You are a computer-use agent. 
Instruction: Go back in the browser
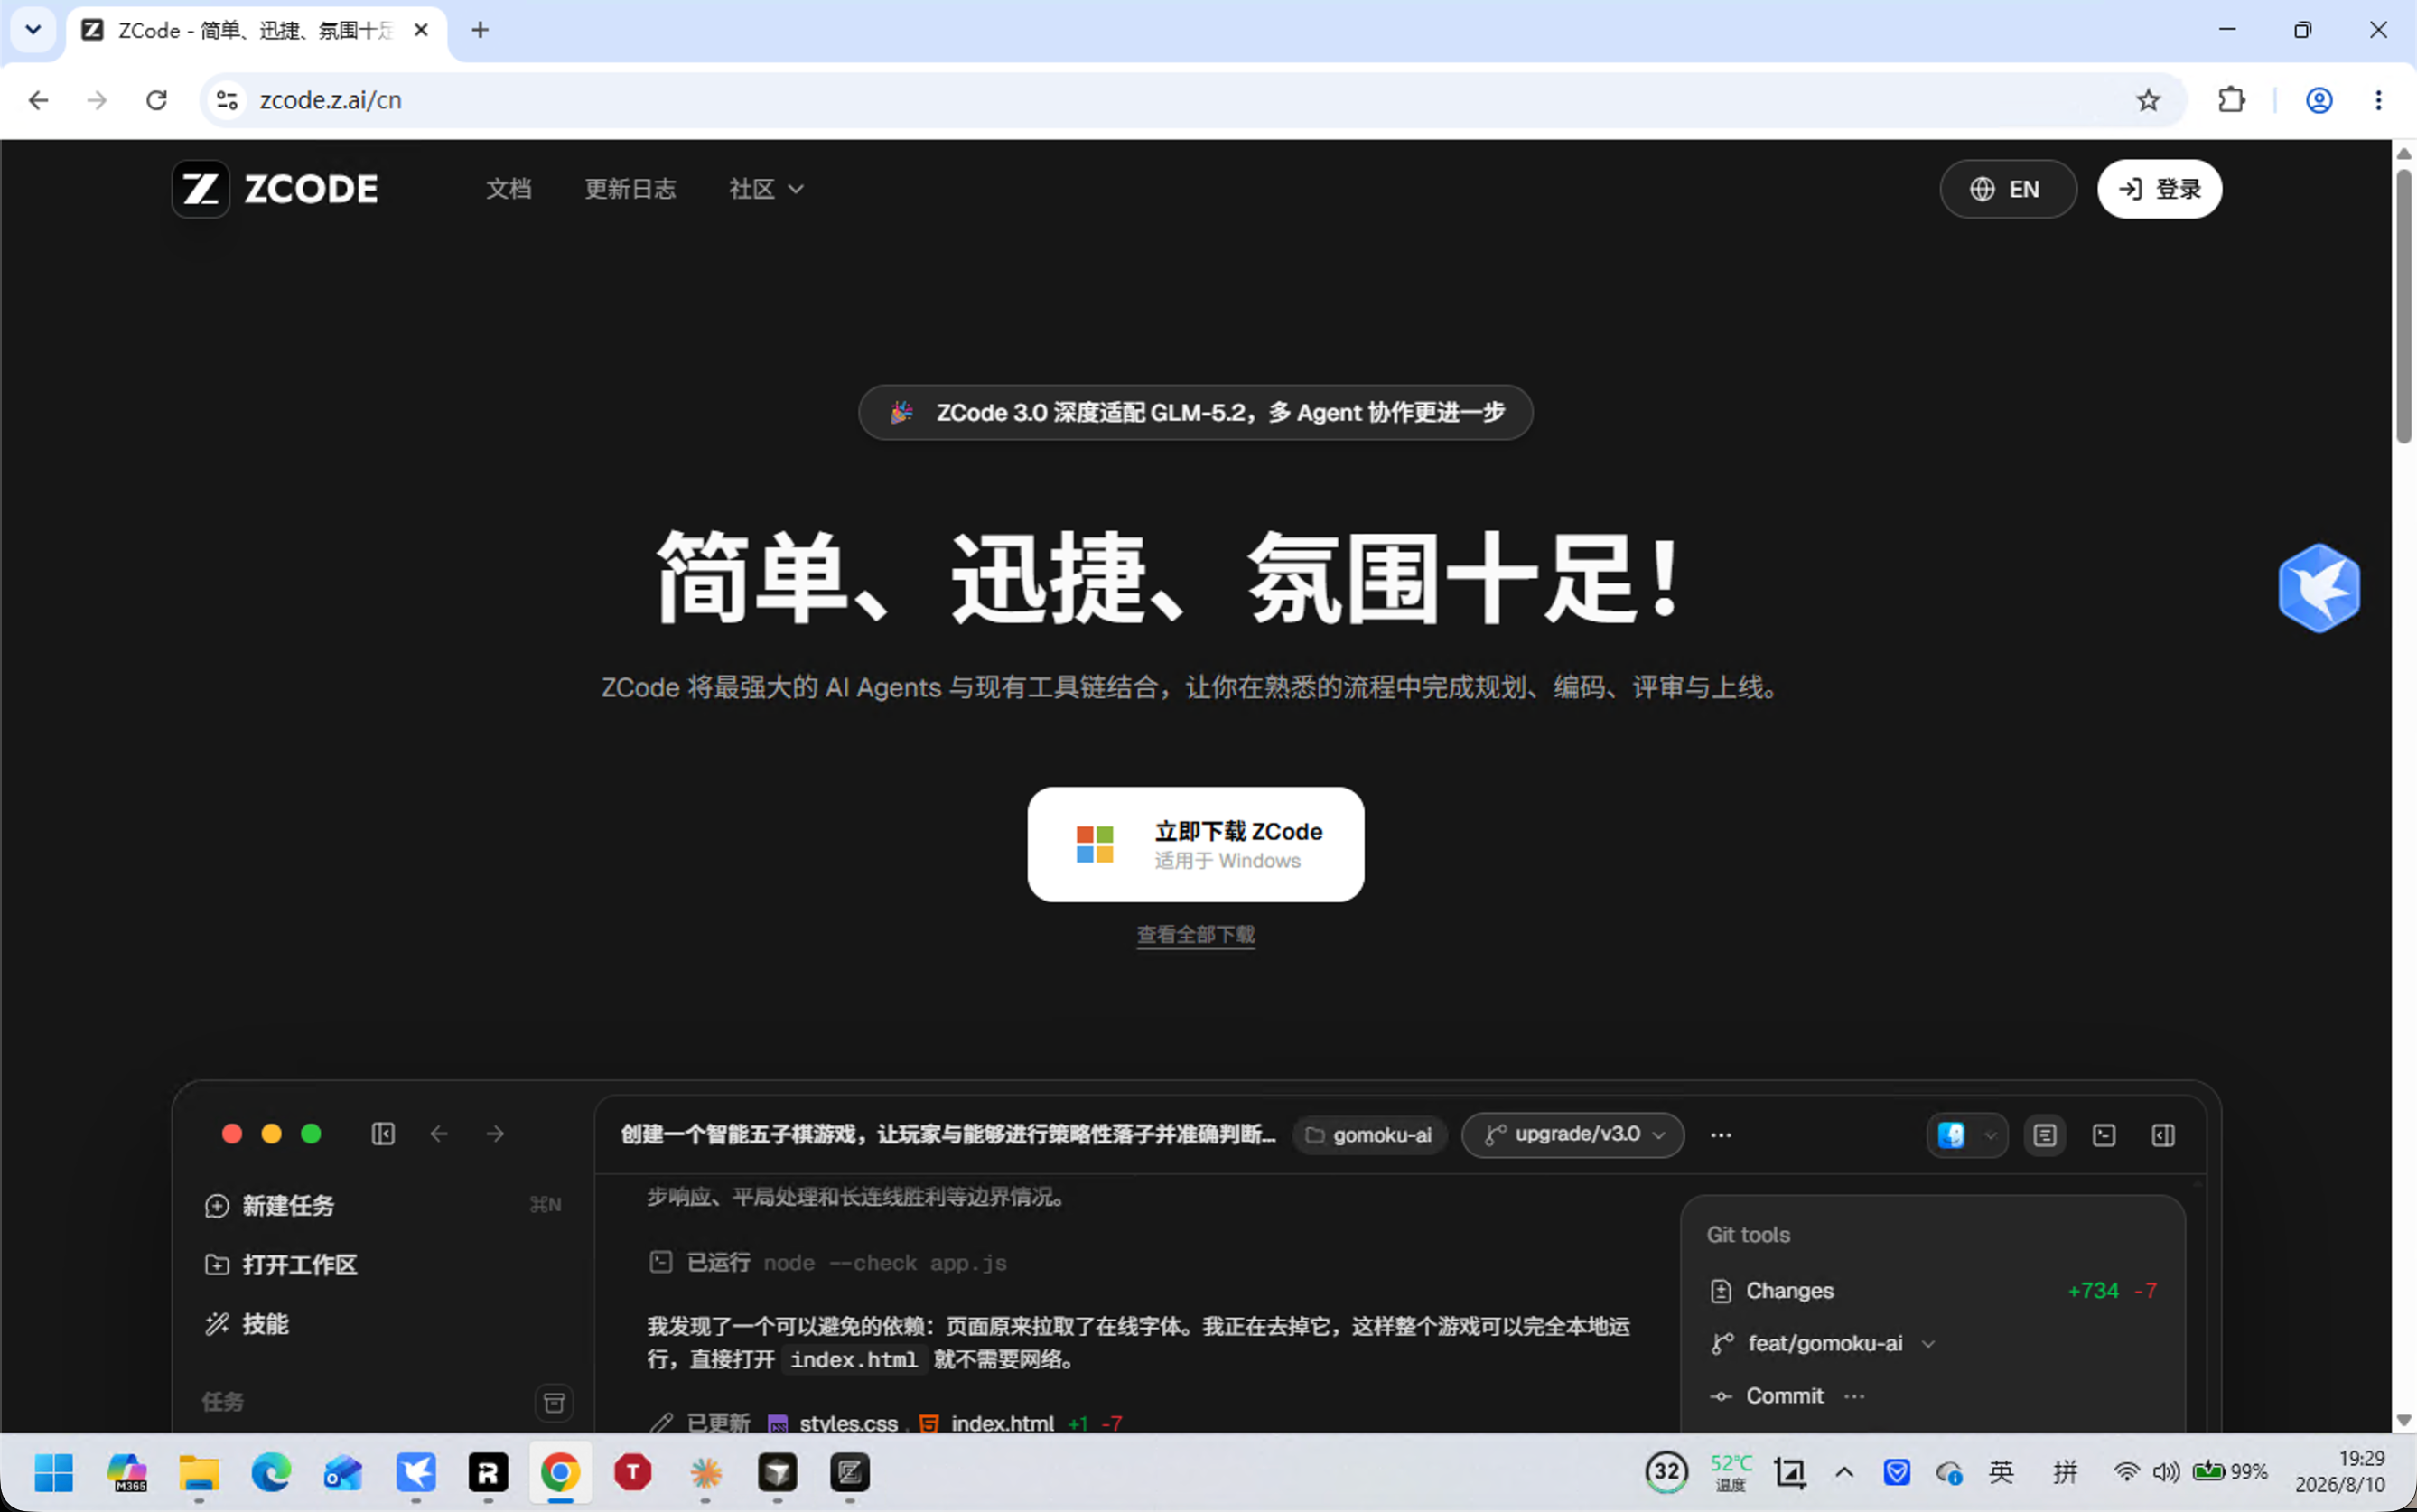(38, 100)
